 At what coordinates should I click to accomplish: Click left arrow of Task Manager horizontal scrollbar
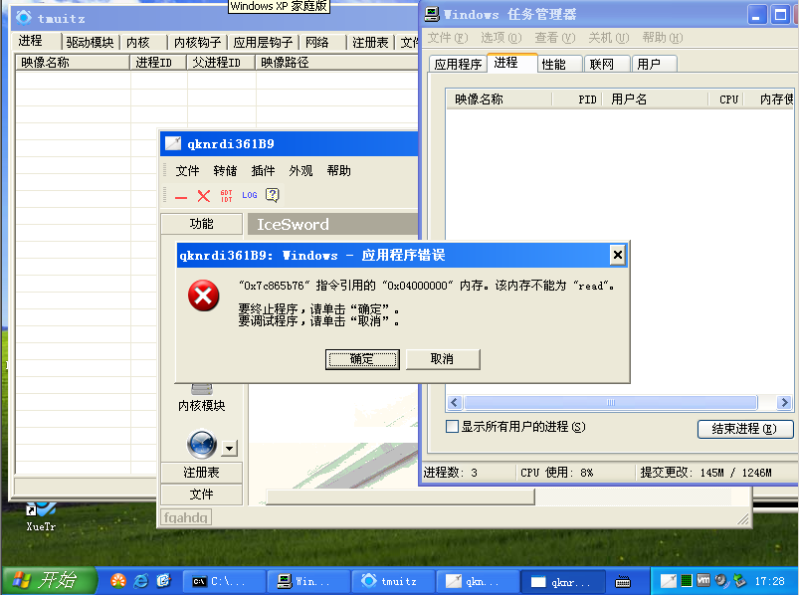pos(455,403)
